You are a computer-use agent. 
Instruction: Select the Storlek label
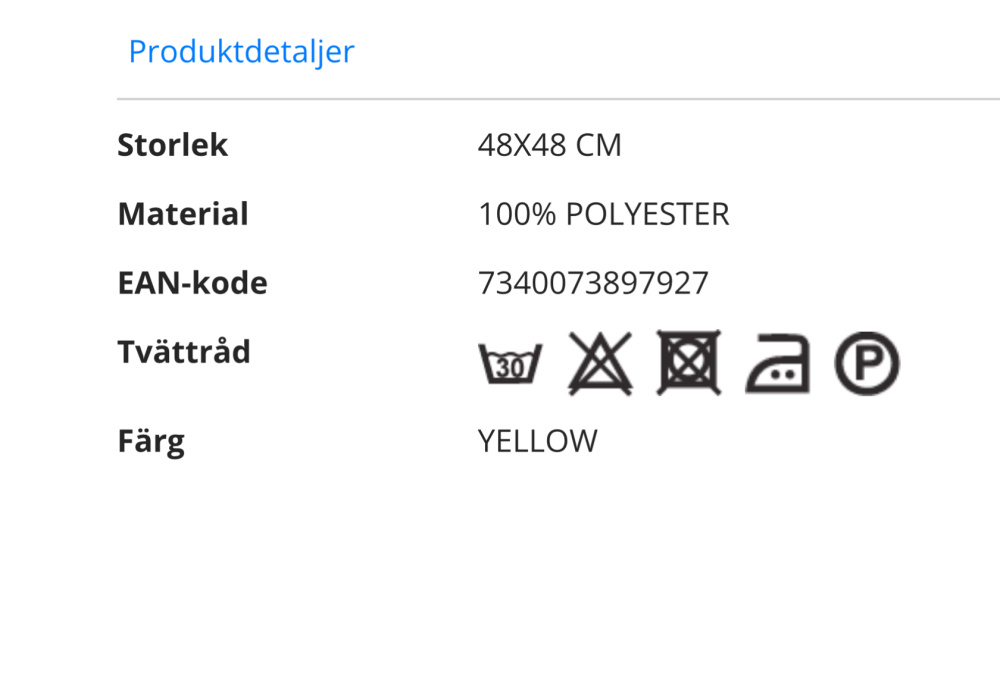click(172, 145)
